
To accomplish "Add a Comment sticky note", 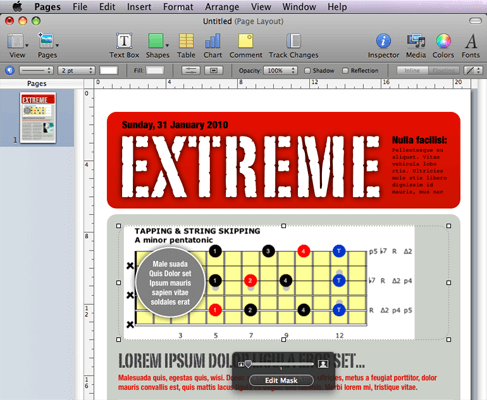I will point(246,45).
